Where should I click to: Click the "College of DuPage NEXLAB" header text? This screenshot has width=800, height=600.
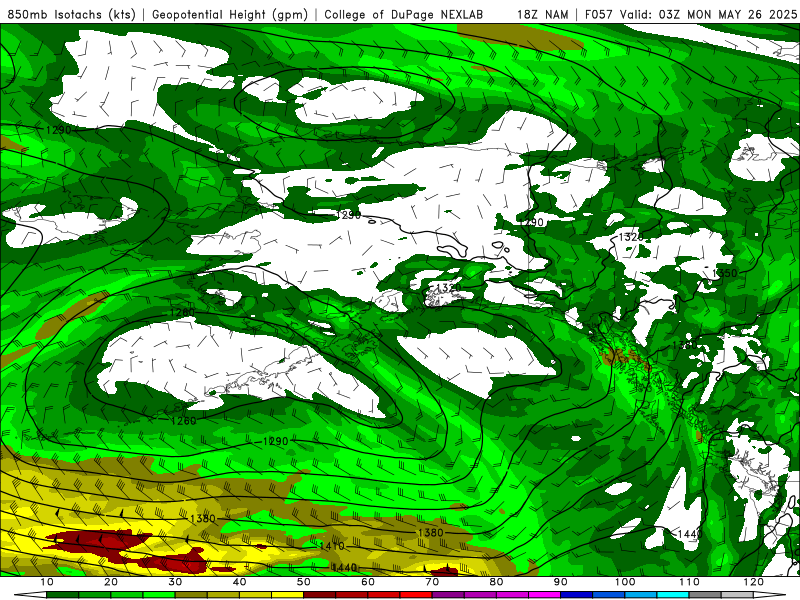point(404,14)
